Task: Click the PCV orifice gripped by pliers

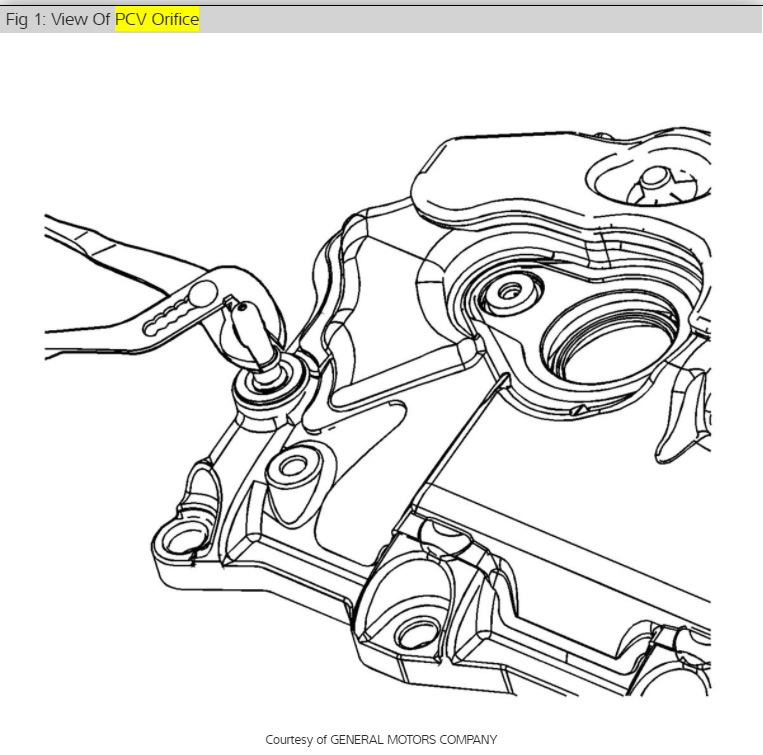Action: click(251, 336)
